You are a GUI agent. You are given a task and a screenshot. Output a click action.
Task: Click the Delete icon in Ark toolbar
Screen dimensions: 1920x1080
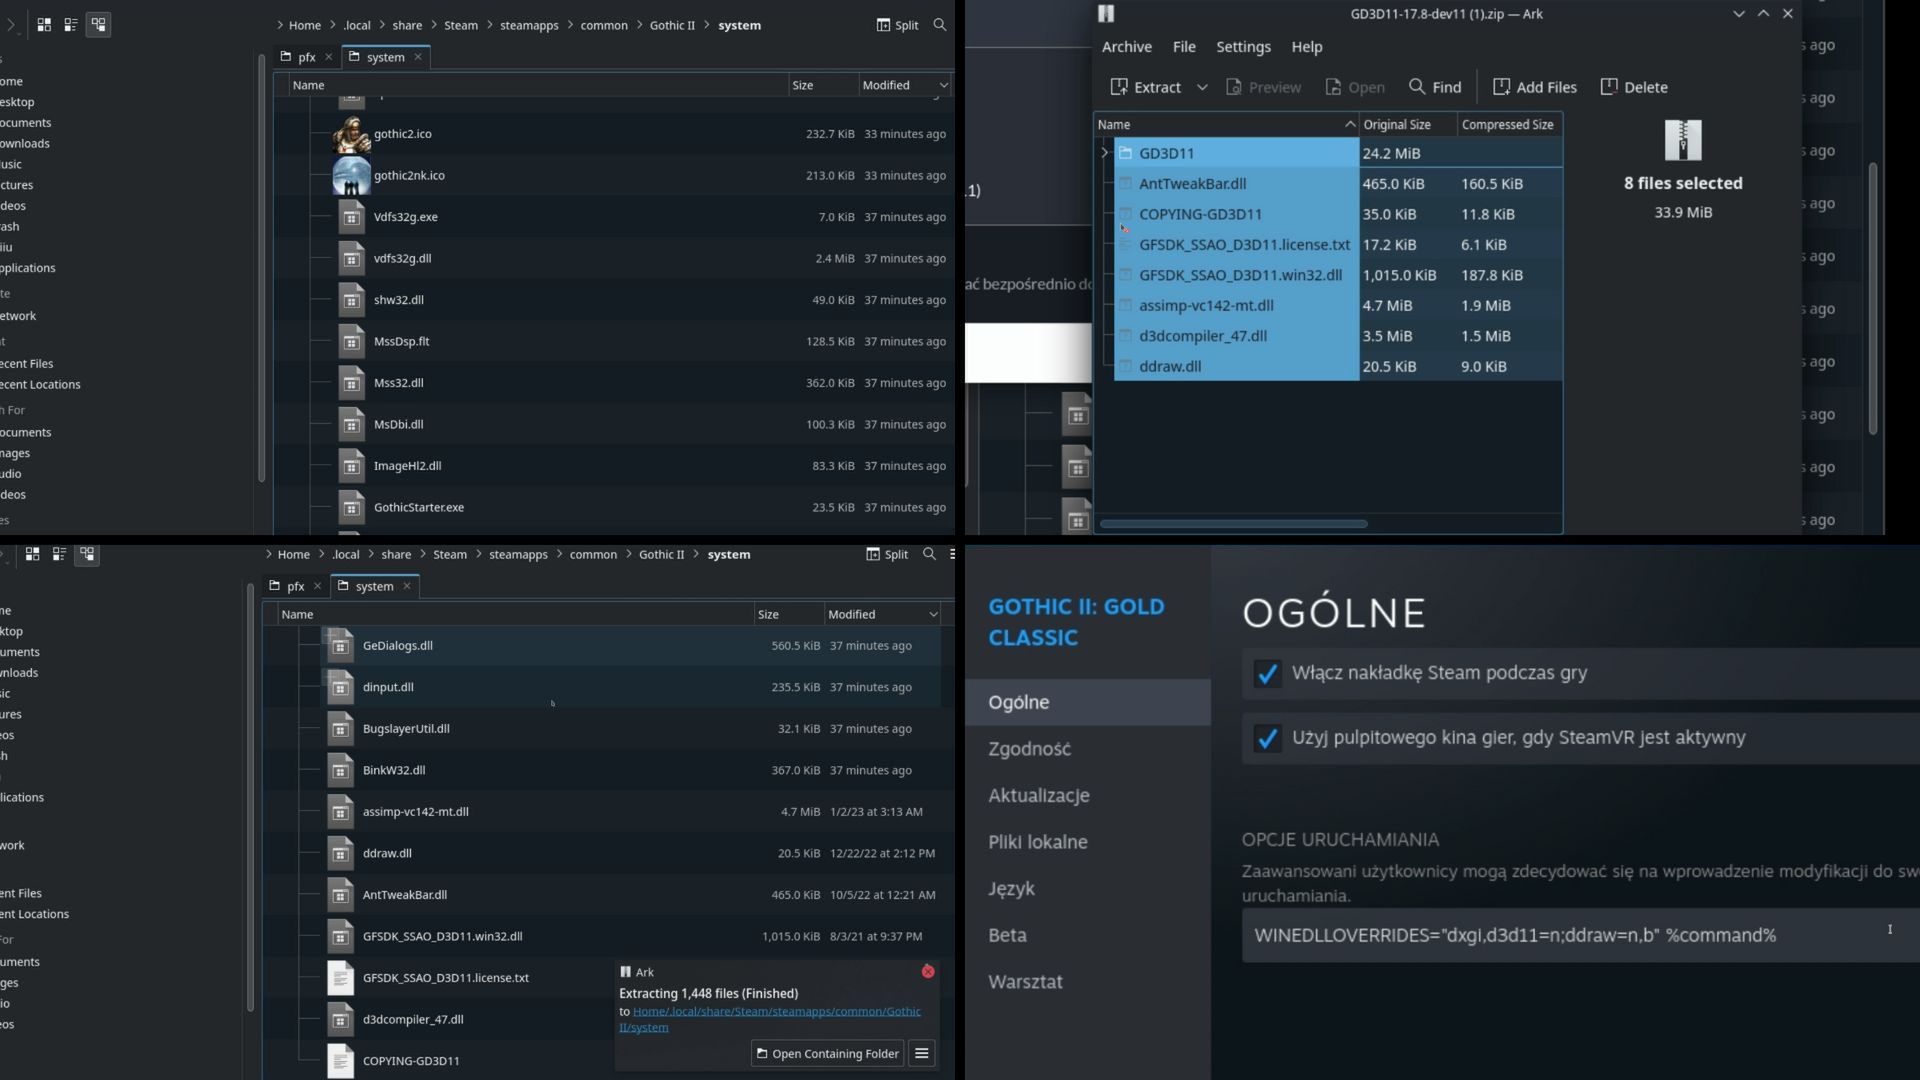pos(1609,87)
